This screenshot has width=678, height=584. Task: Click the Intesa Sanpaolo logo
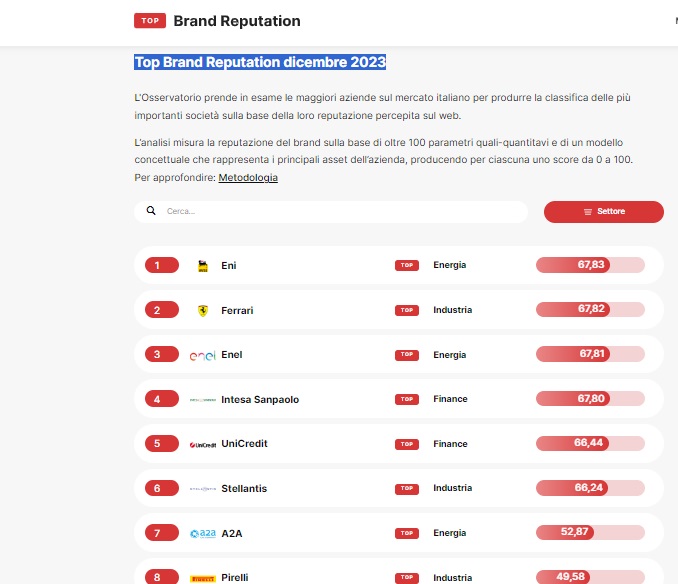coord(203,400)
